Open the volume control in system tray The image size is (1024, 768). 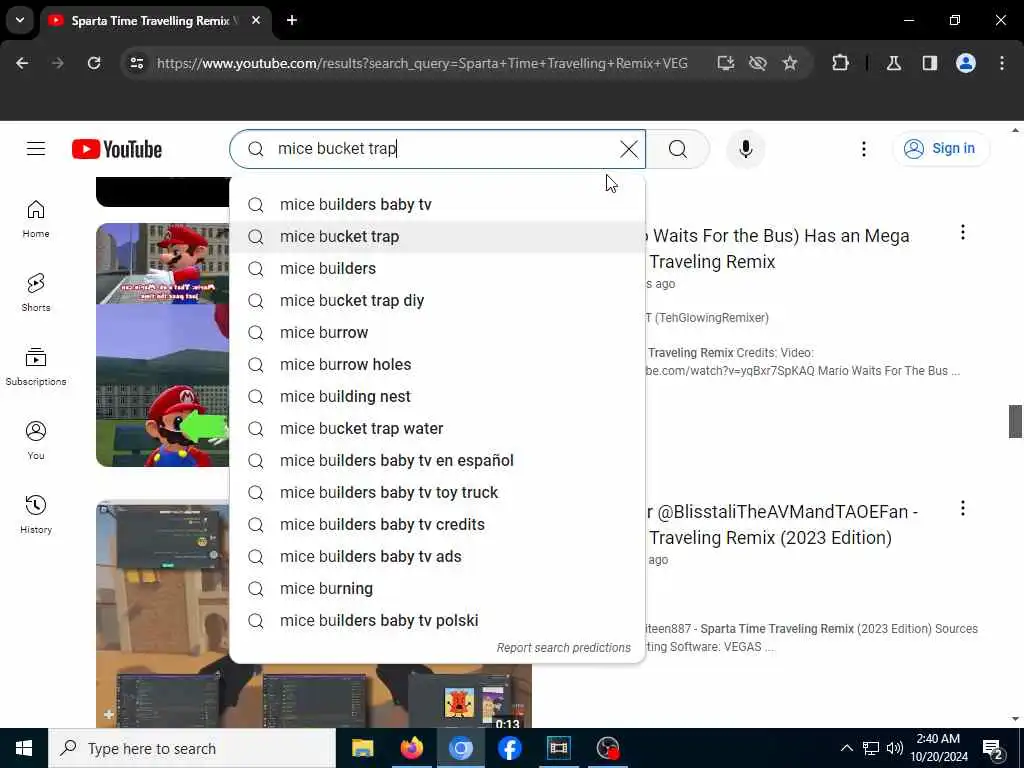(895, 748)
